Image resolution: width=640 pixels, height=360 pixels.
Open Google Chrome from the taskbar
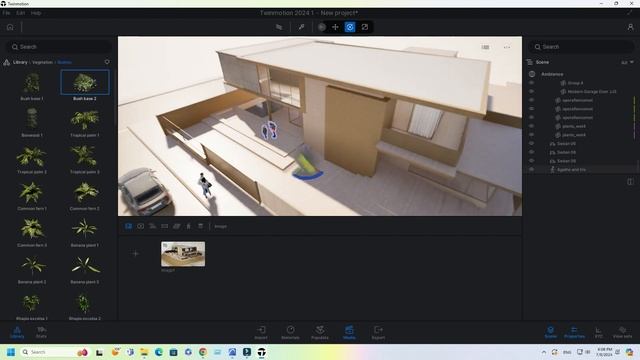pos(203,352)
